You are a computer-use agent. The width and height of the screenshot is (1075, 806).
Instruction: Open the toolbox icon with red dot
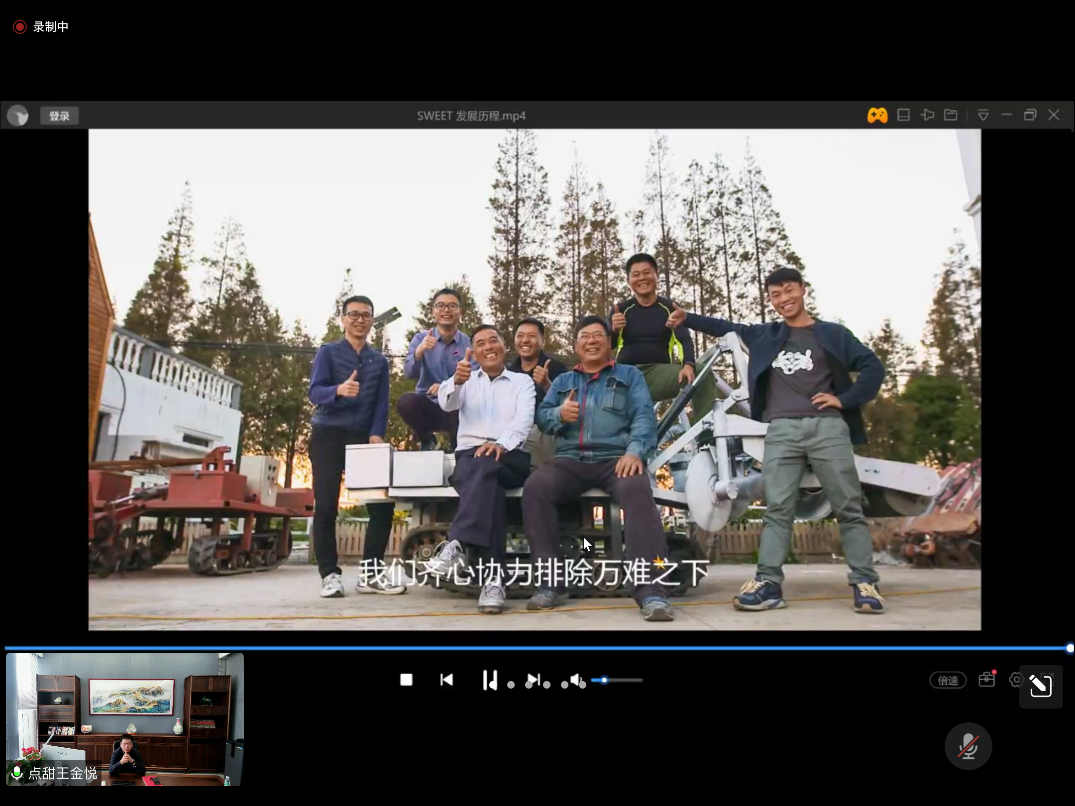pos(987,679)
